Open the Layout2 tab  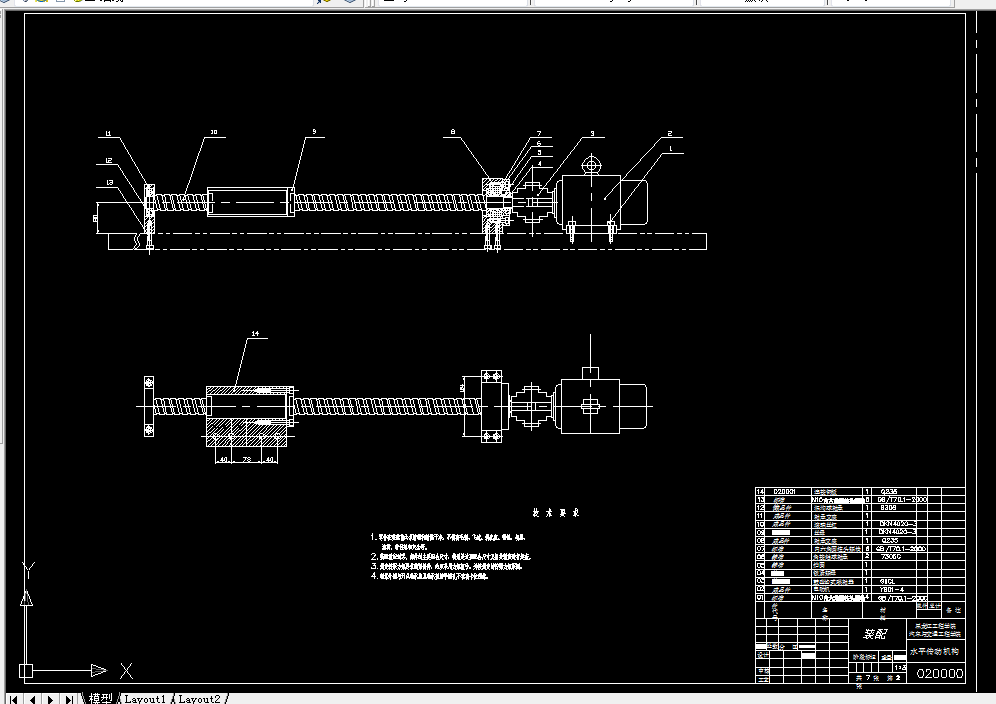199,699
